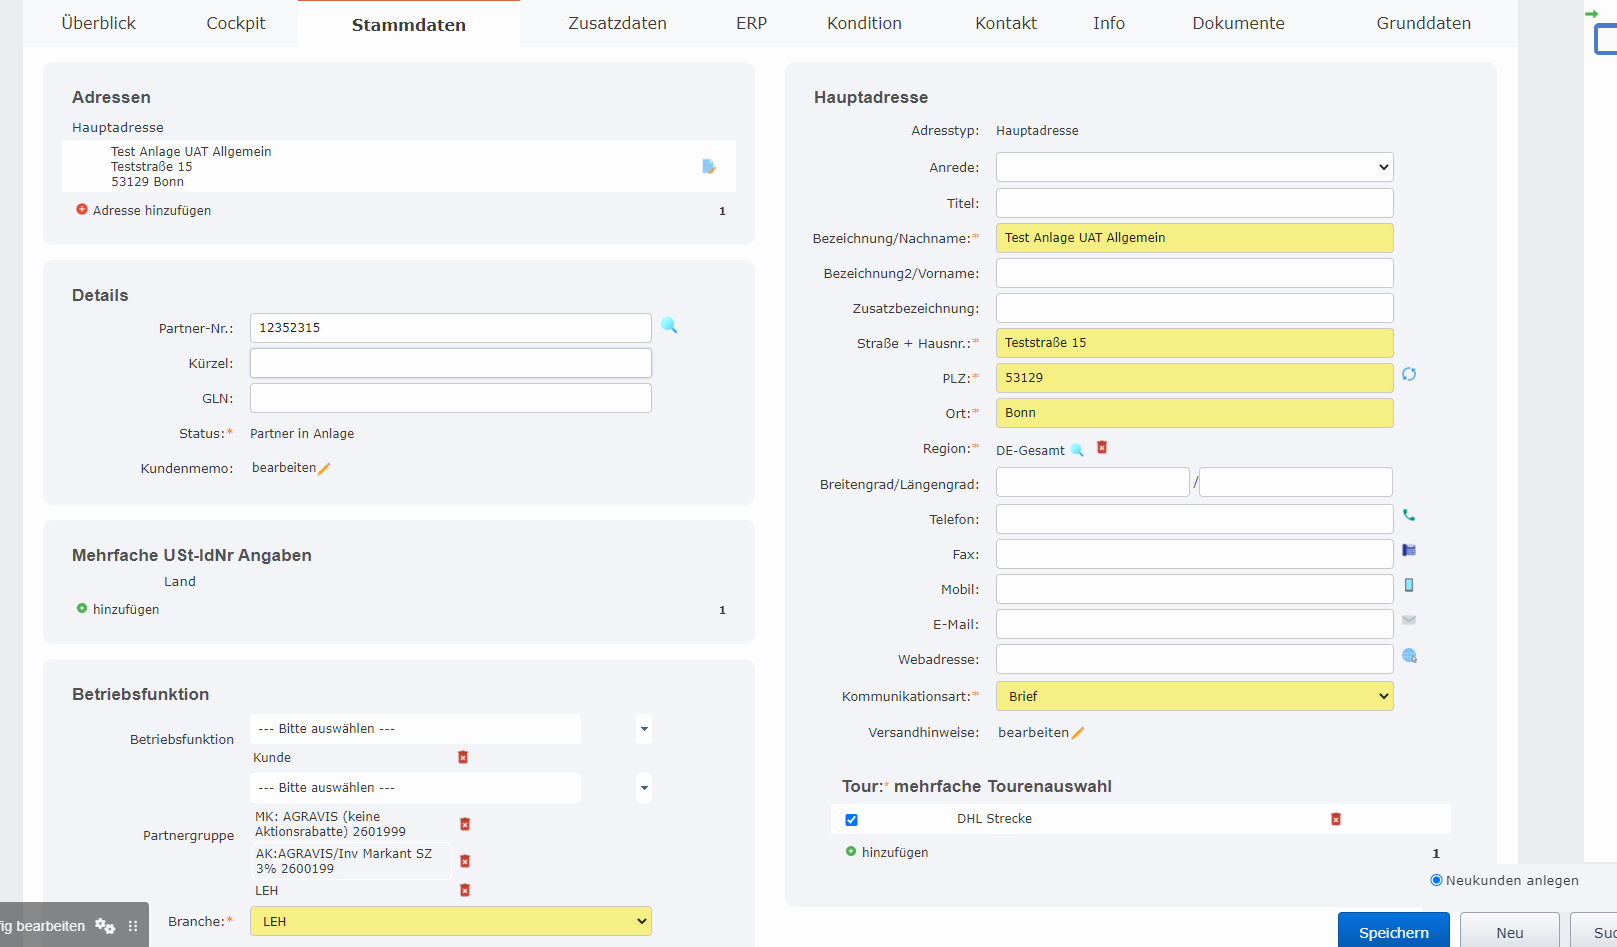
Task: Edit the Hauptadresse entry using the note icon
Action: (x=709, y=166)
